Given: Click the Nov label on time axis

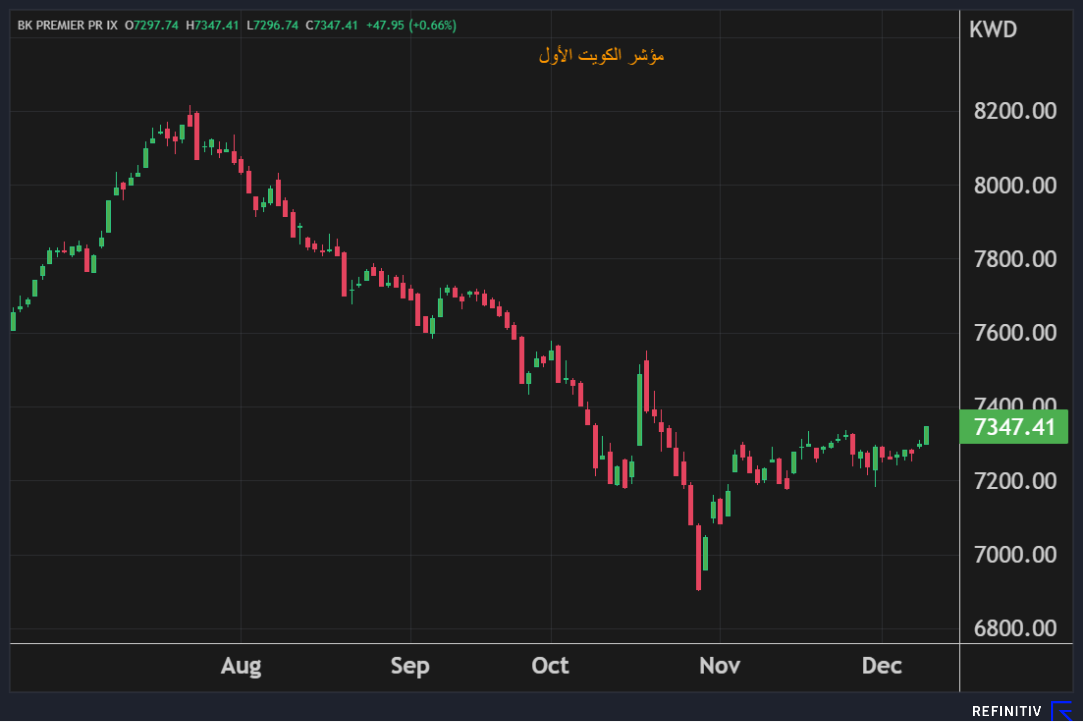Looking at the screenshot, I should coord(719,666).
